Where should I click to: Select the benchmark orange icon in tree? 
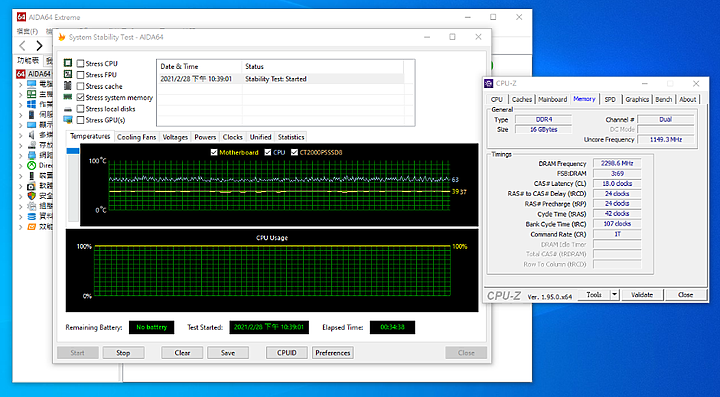[31, 227]
